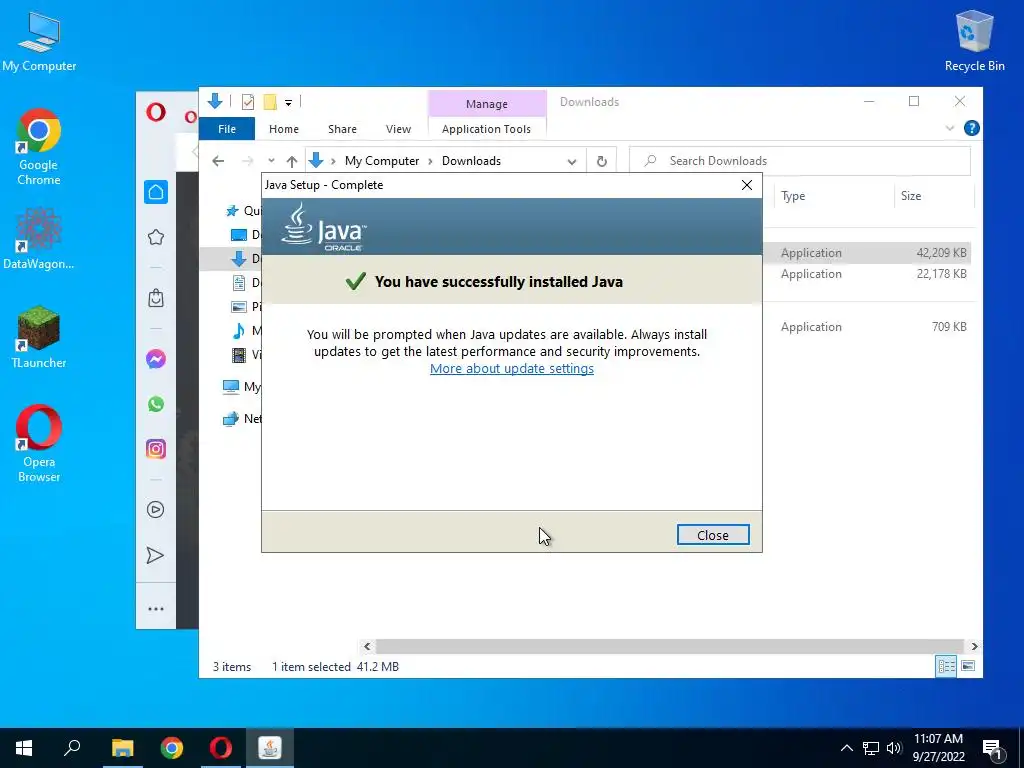The height and width of the screenshot is (768, 1024).
Task: Open Customize Quick Access Toolbar dropdown
Action: coord(288,103)
